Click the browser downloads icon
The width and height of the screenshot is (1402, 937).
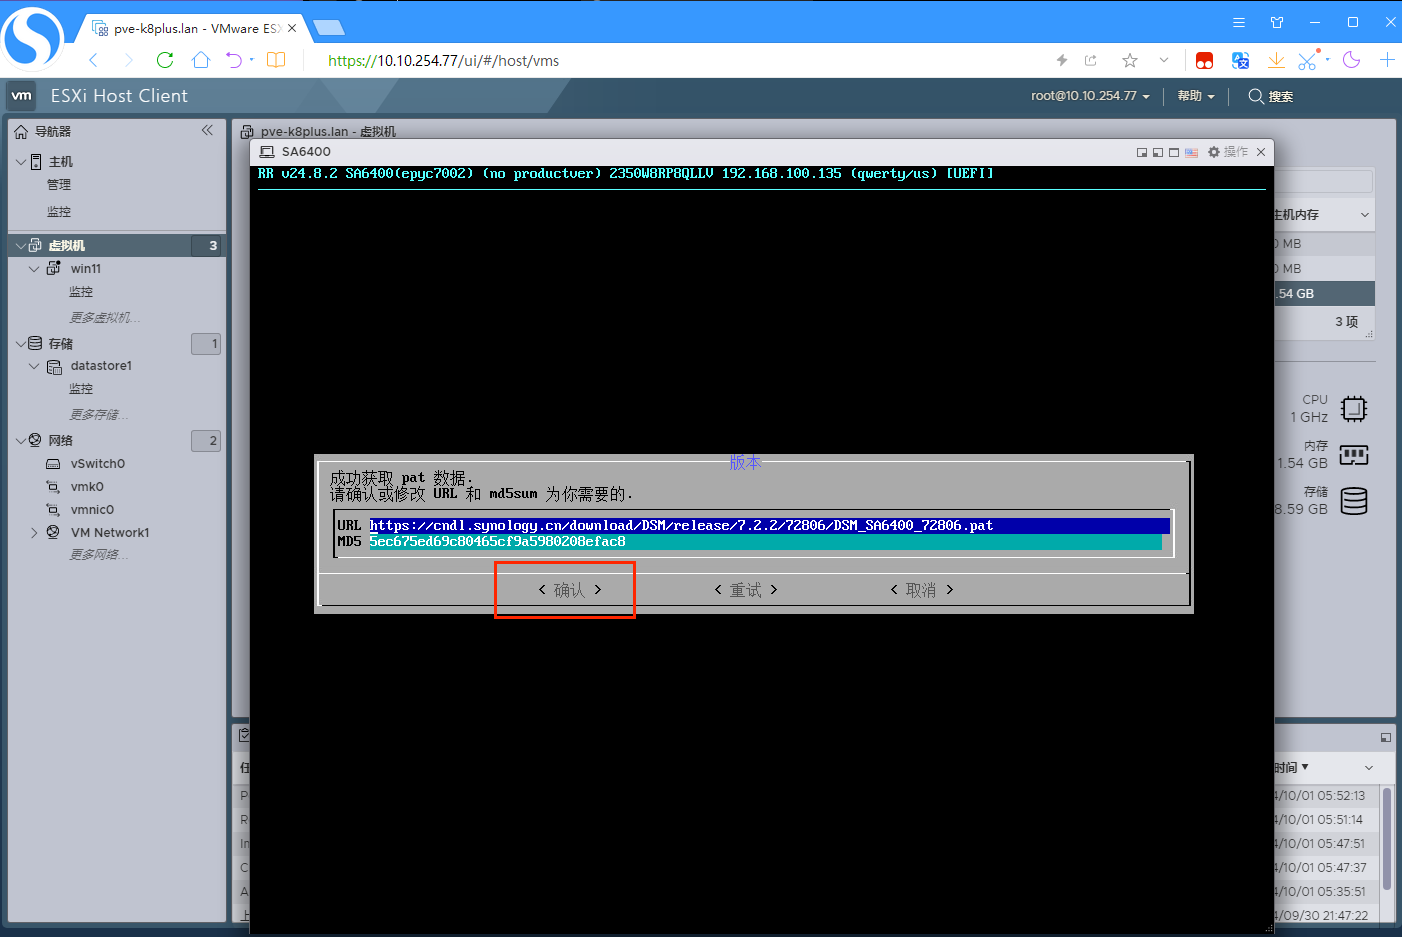click(1276, 60)
